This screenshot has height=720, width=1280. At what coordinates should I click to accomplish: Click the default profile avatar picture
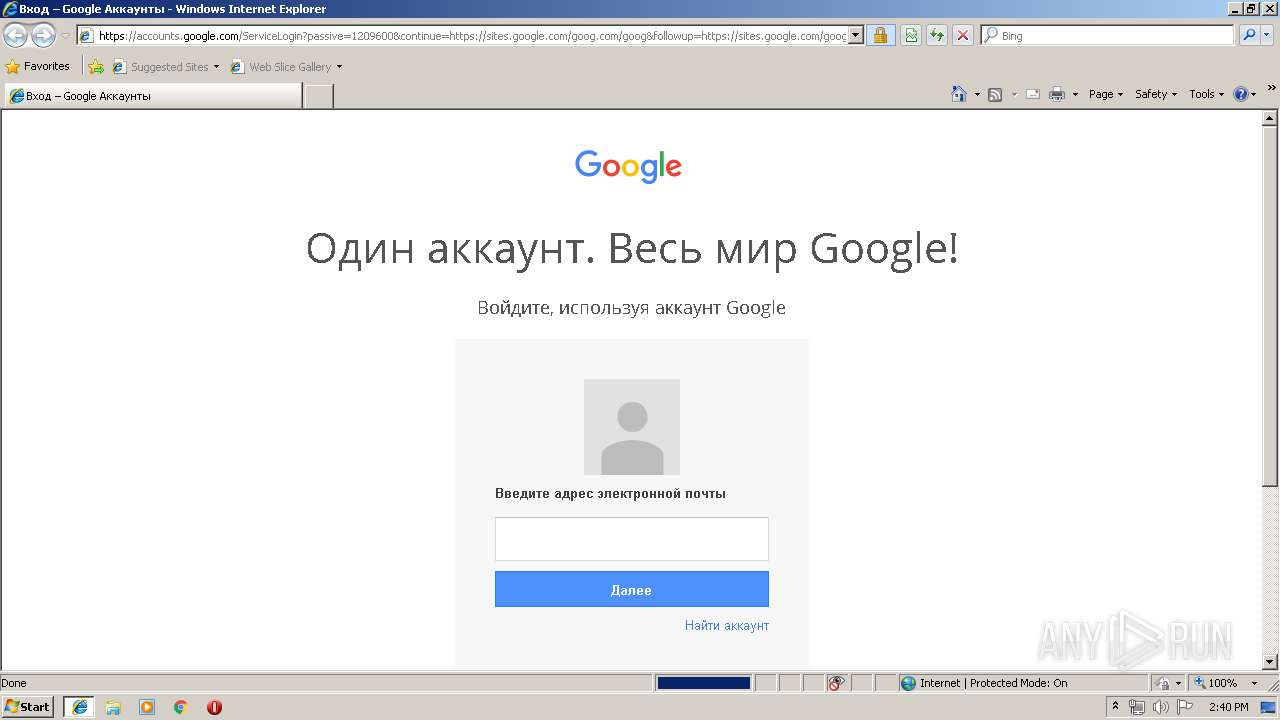[632, 427]
